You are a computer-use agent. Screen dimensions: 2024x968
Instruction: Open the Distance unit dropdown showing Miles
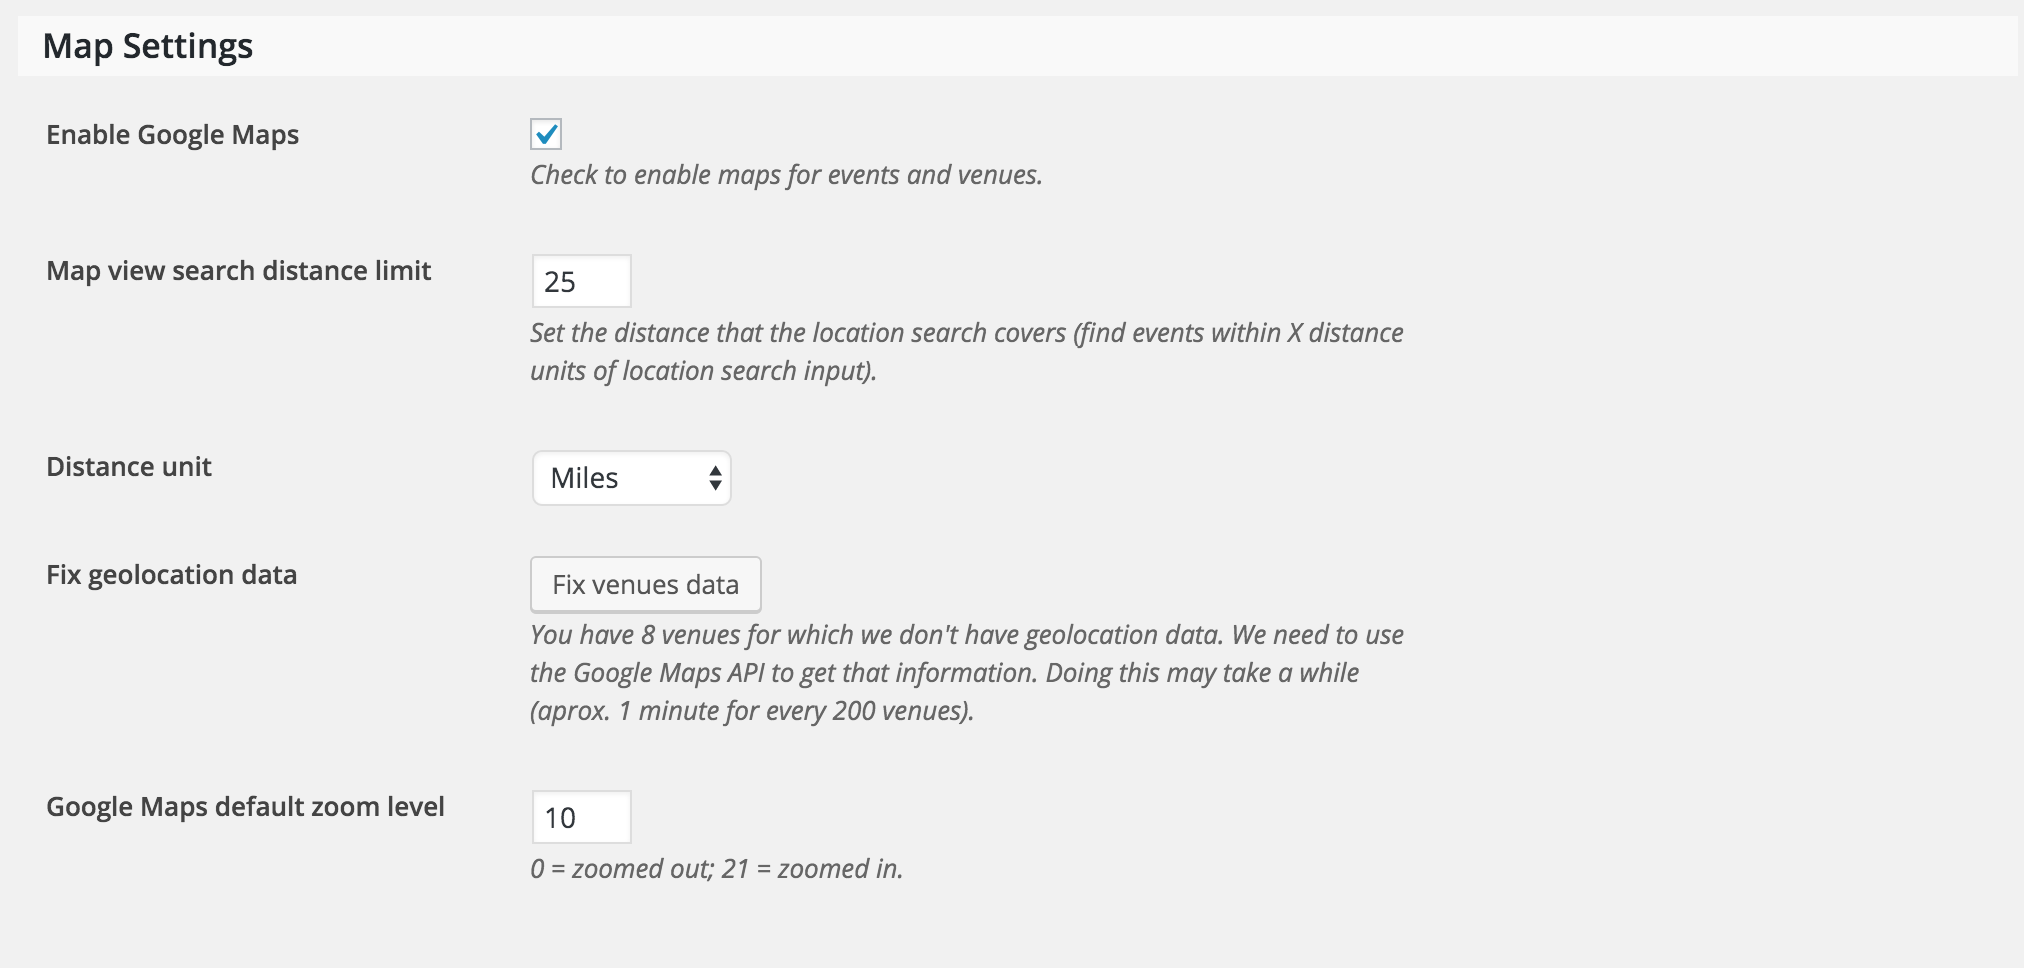point(631,478)
